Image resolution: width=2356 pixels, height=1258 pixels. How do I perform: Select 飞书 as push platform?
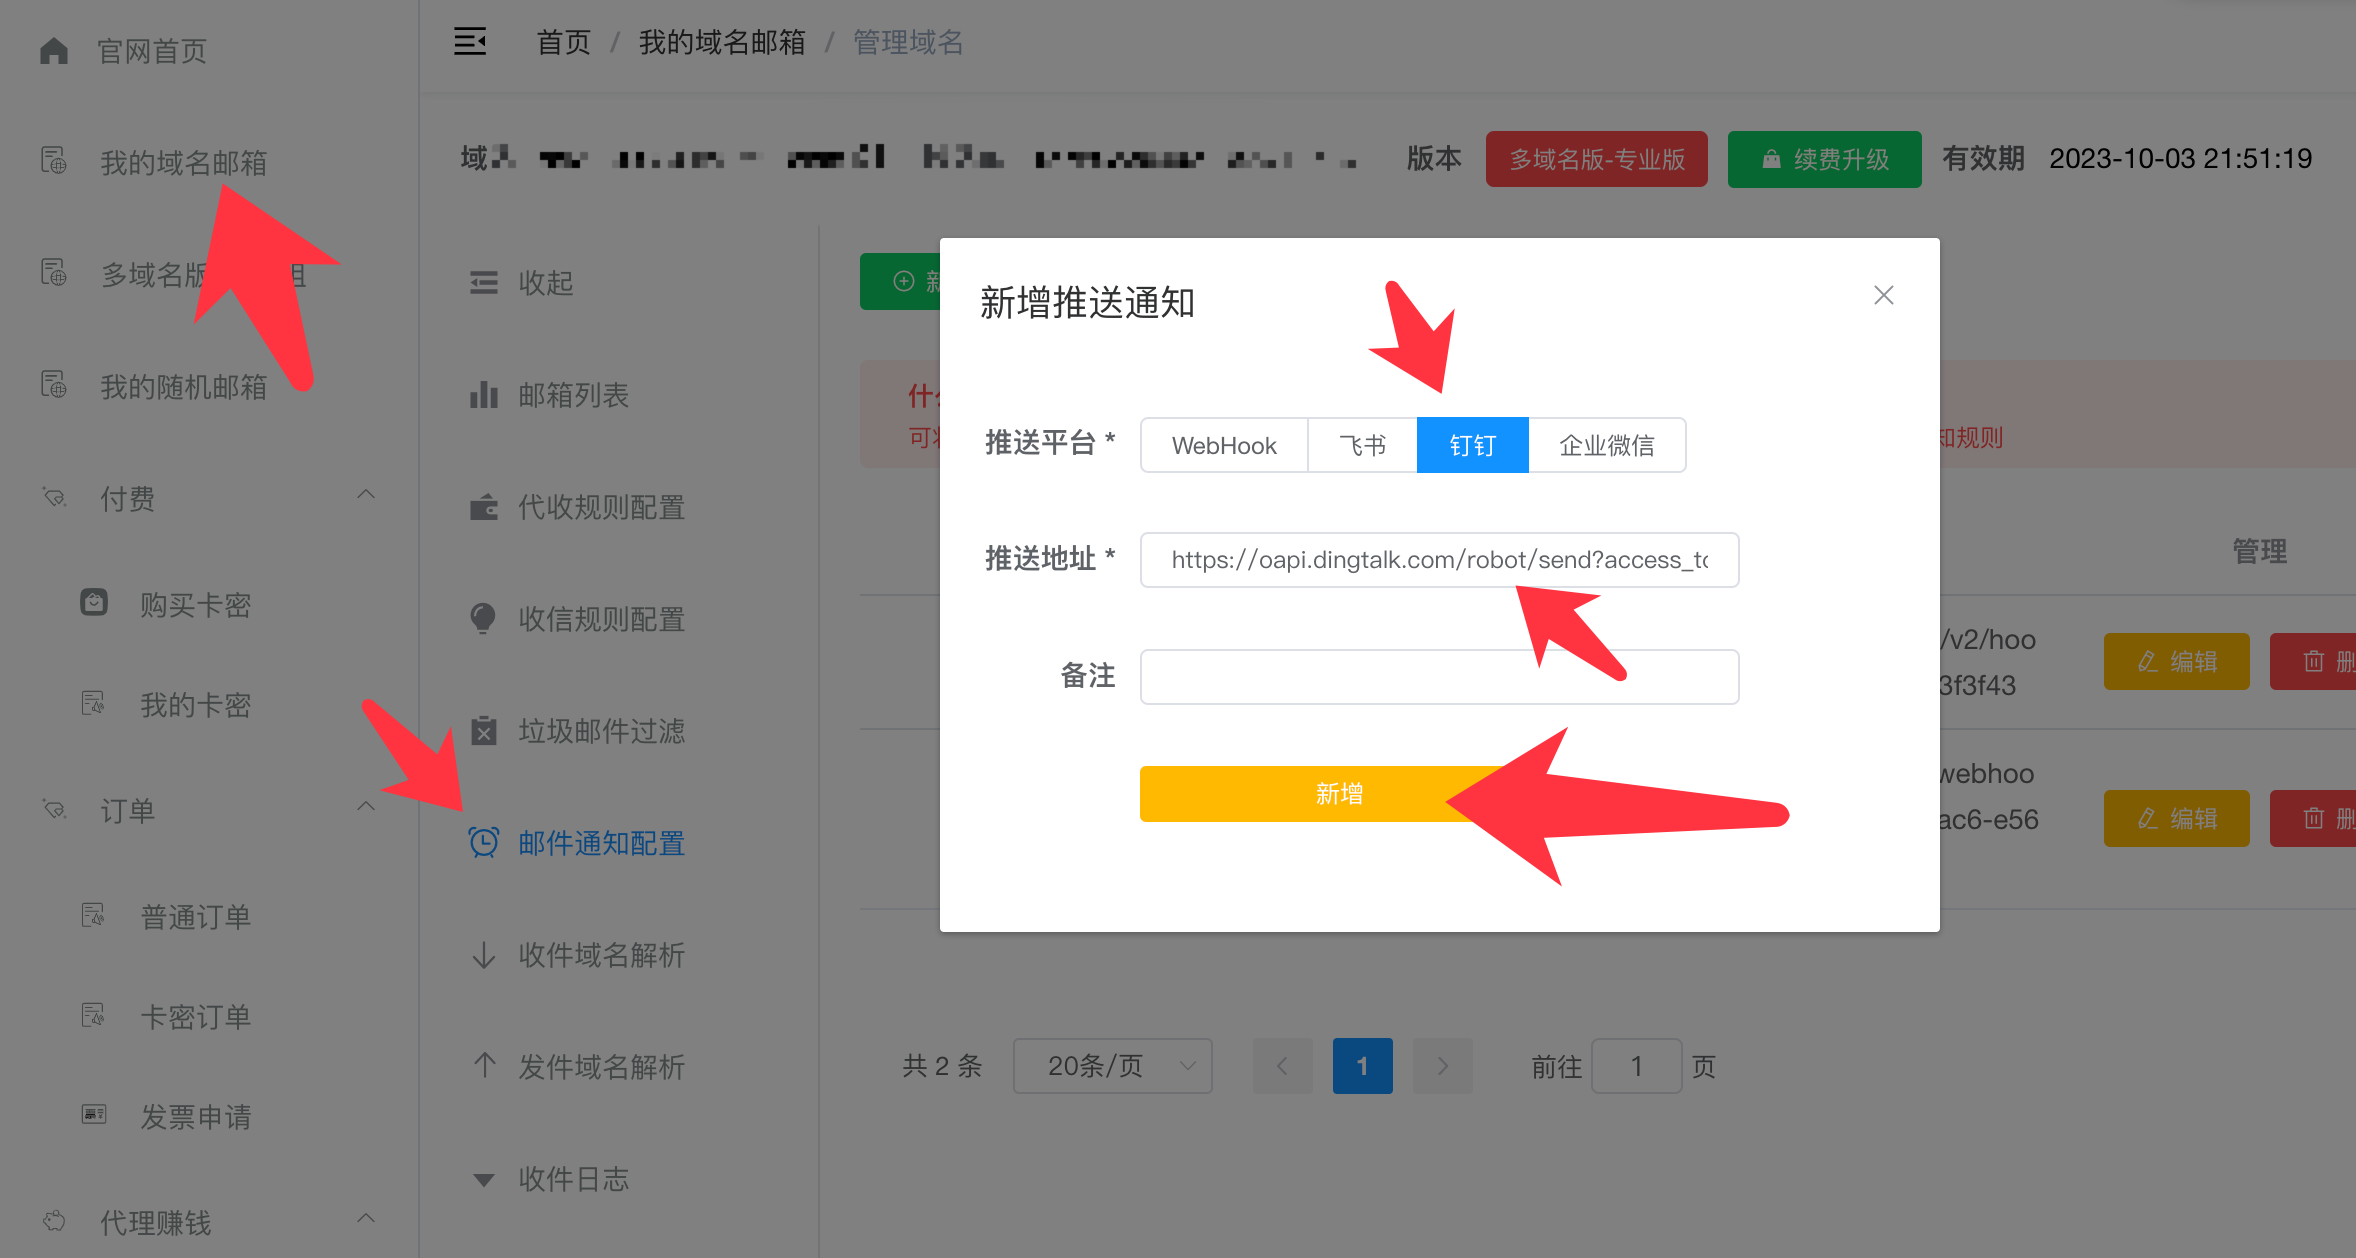(1362, 445)
